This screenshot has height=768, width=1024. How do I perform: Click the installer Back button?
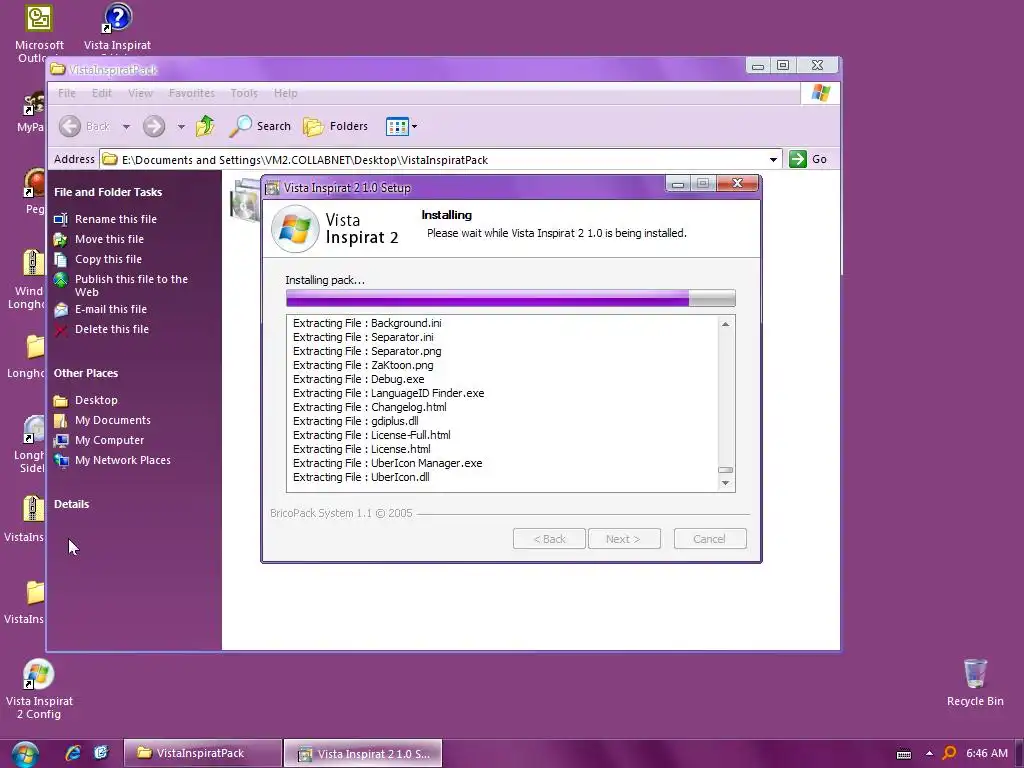click(549, 539)
